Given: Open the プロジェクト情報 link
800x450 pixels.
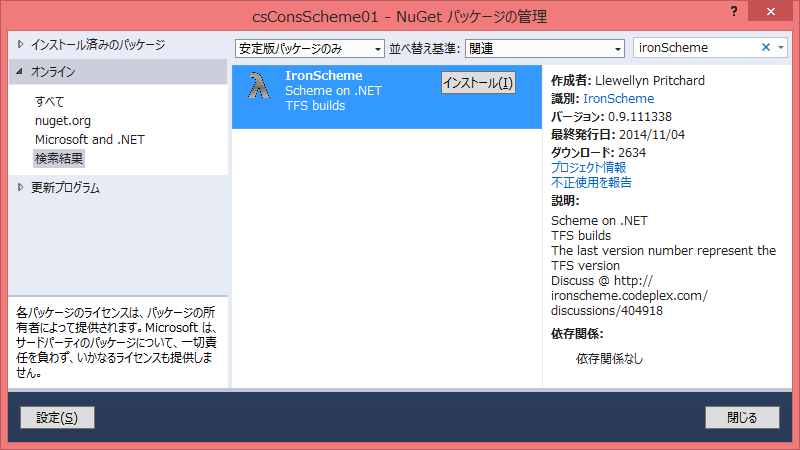Looking at the screenshot, I should (x=588, y=167).
